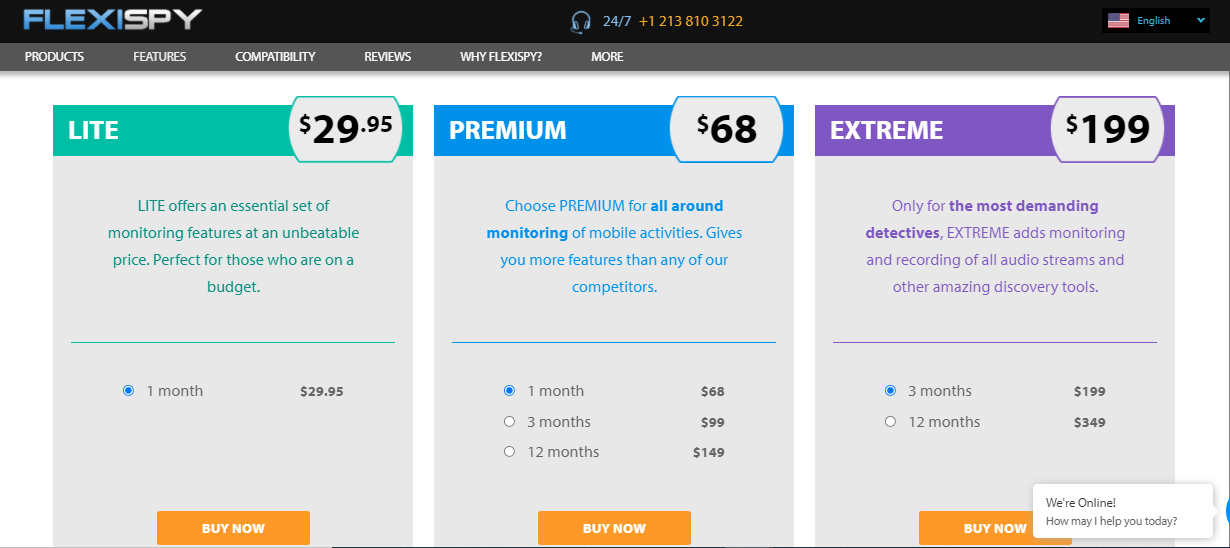Open the We're Online chat widget
This screenshot has height=548, width=1230.
coord(1123,511)
